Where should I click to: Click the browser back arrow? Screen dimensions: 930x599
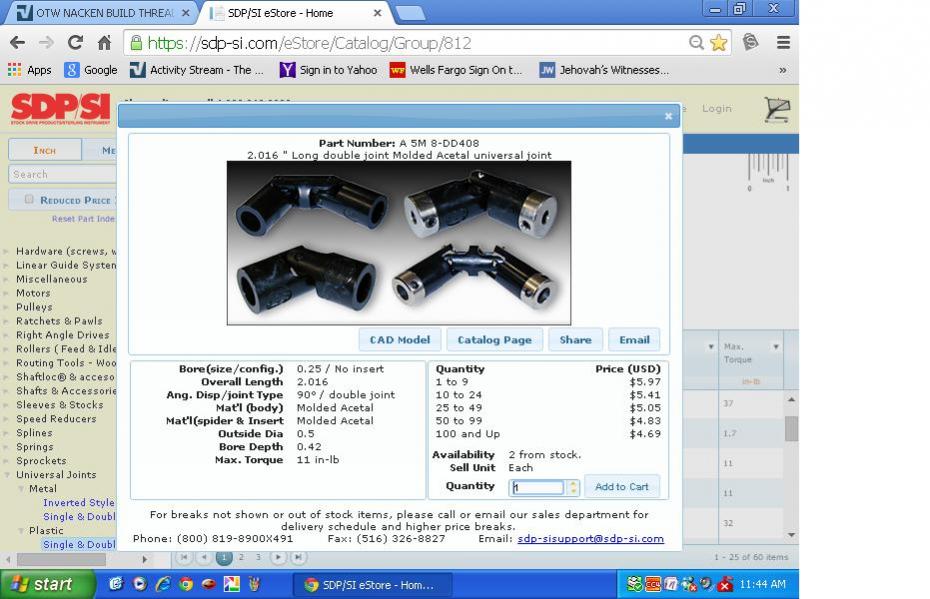pyautogui.click(x=17, y=43)
